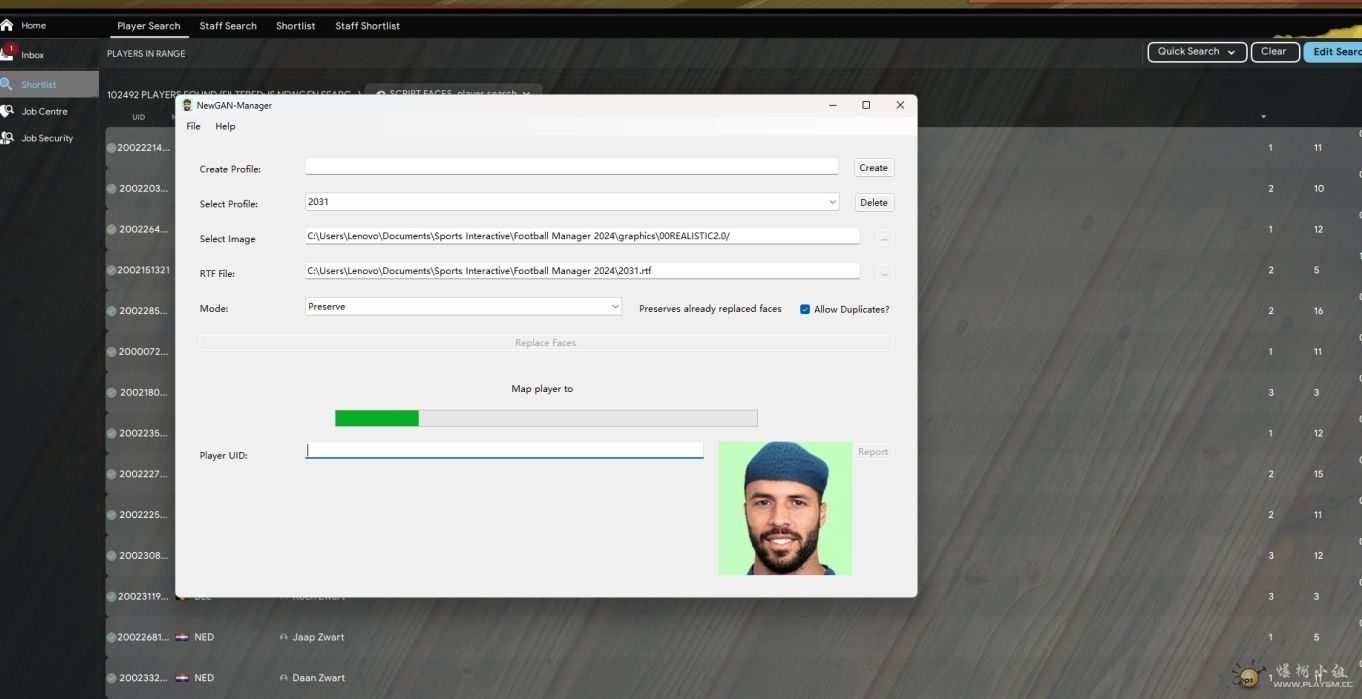This screenshot has height=699, width=1362.
Task: Click person icon next to Jaap Zwart
Action: pos(284,637)
